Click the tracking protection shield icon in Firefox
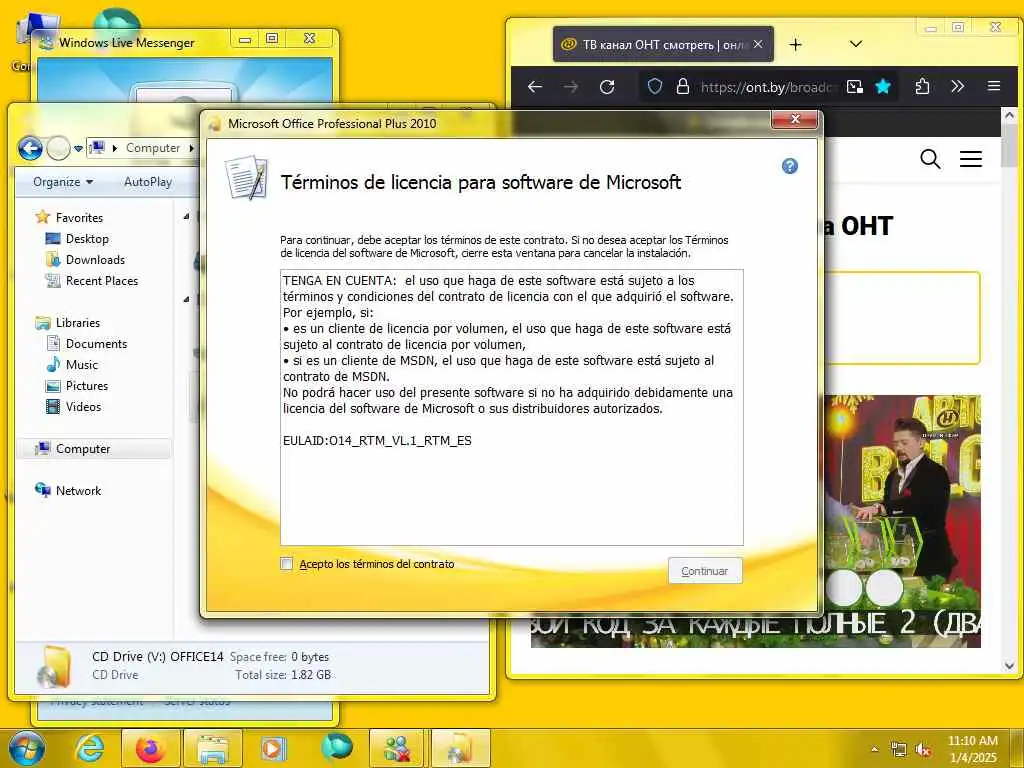Image resolution: width=1024 pixels, height=768 pixels. click(x=654, y=86)
